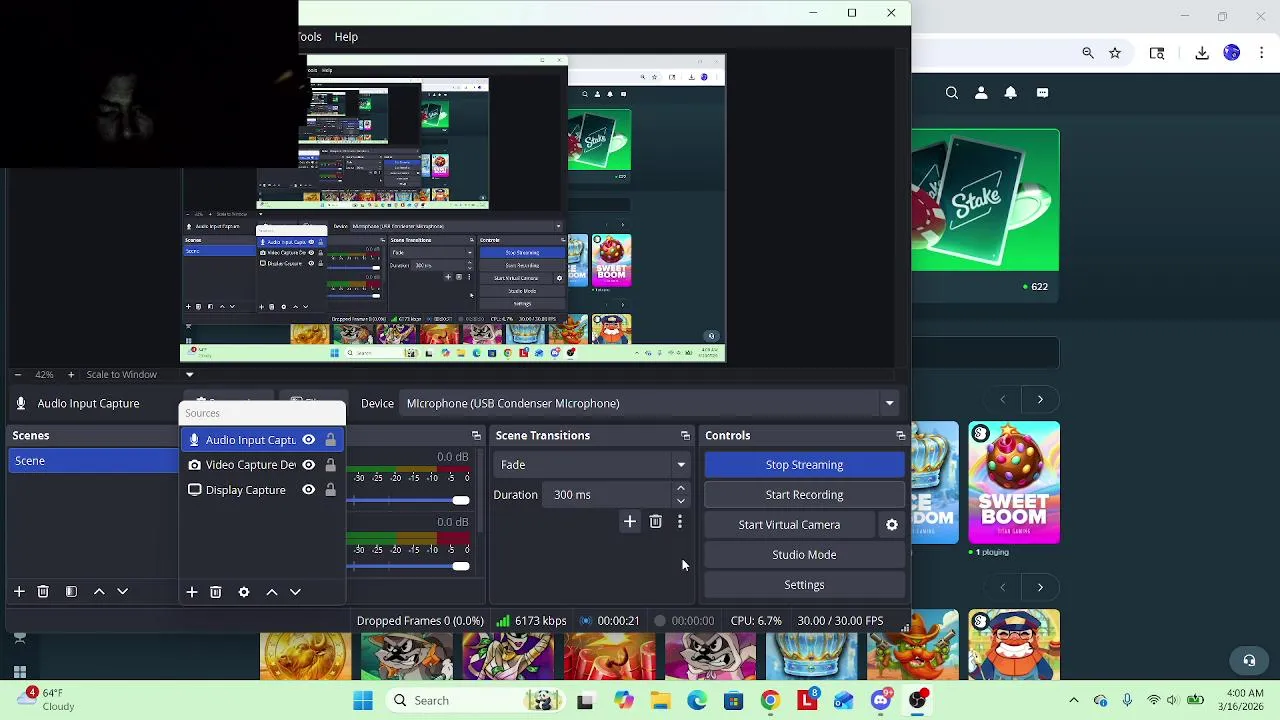Viewport: 1280px width, 720px height.
Task: Move scene down with the down arrow
Action: 123,592
